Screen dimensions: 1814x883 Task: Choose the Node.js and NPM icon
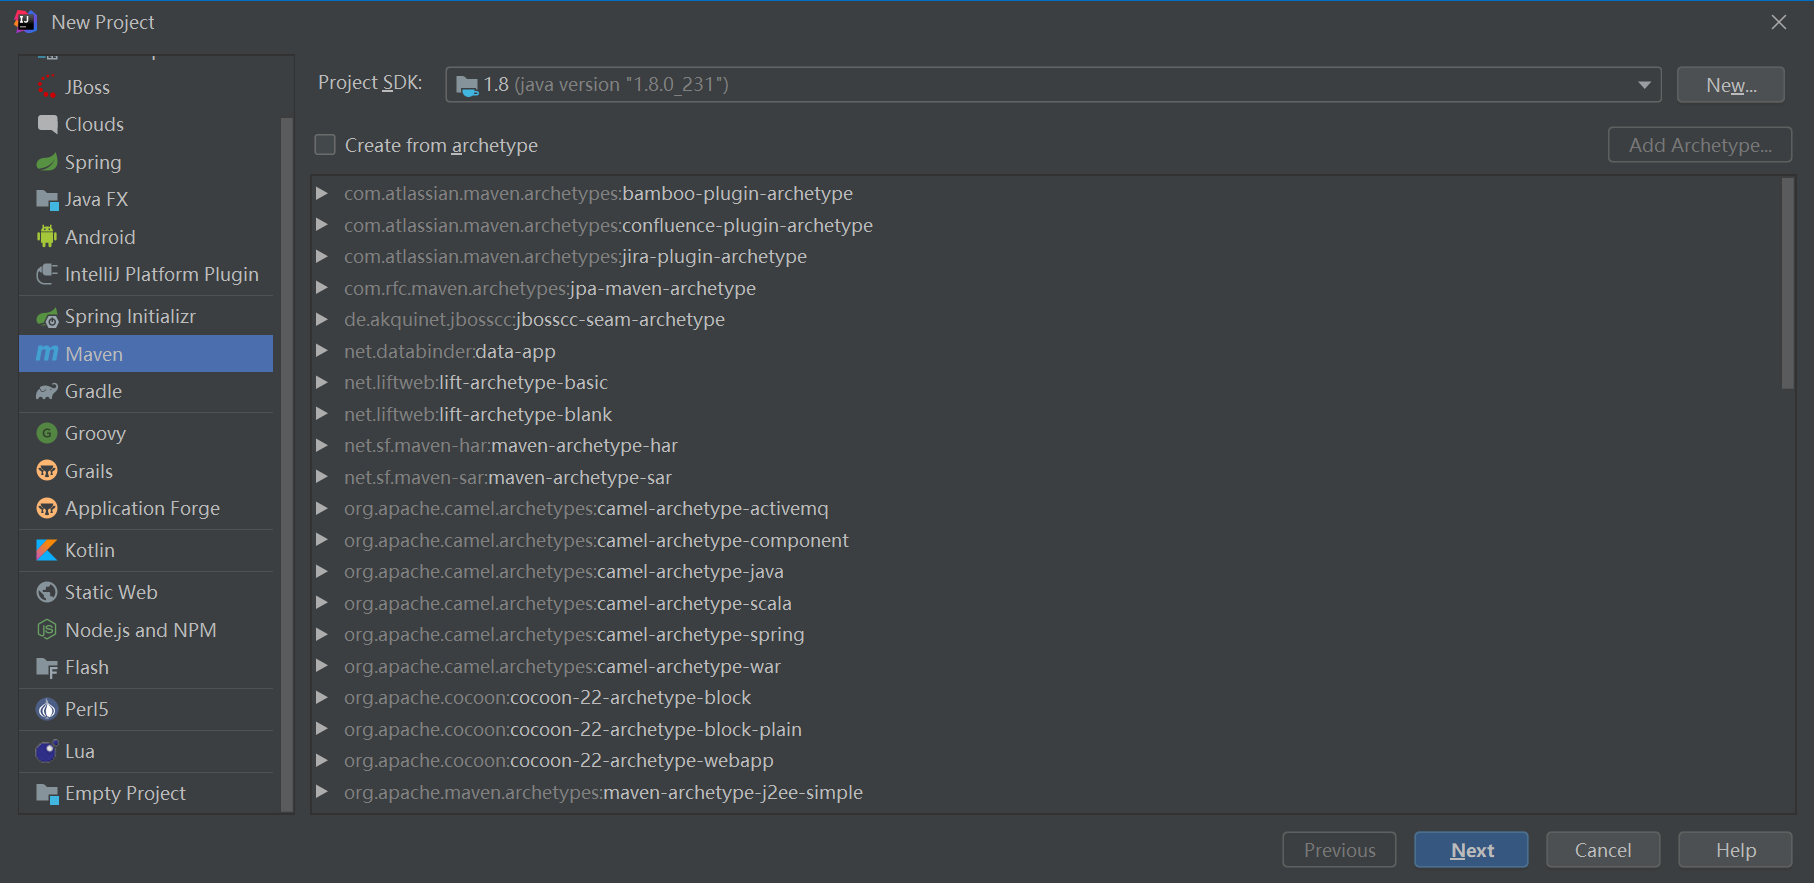point(47,630)
